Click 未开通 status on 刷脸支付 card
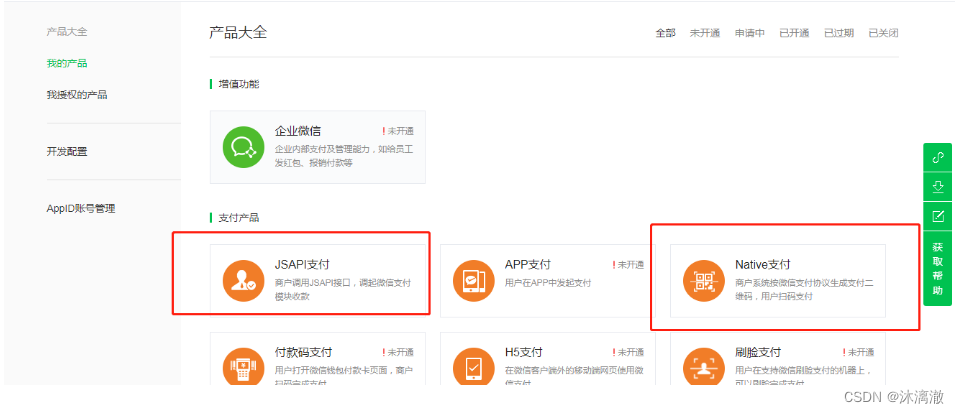The image size is (959, 414). 857,353
